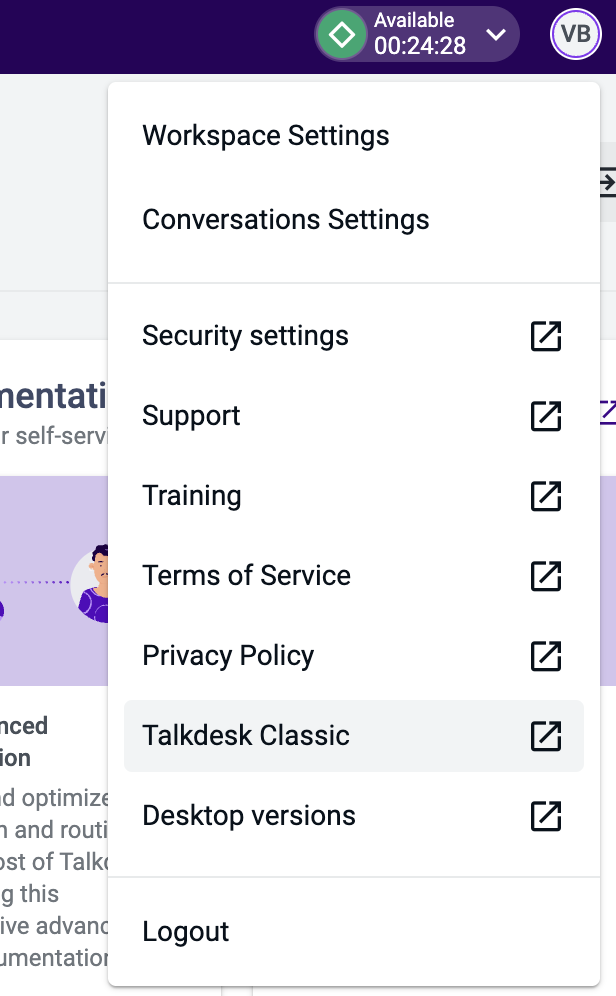Open Desktop versions with its external link icon
Screen dimensions: 616x996
click(x=545, y=816)
